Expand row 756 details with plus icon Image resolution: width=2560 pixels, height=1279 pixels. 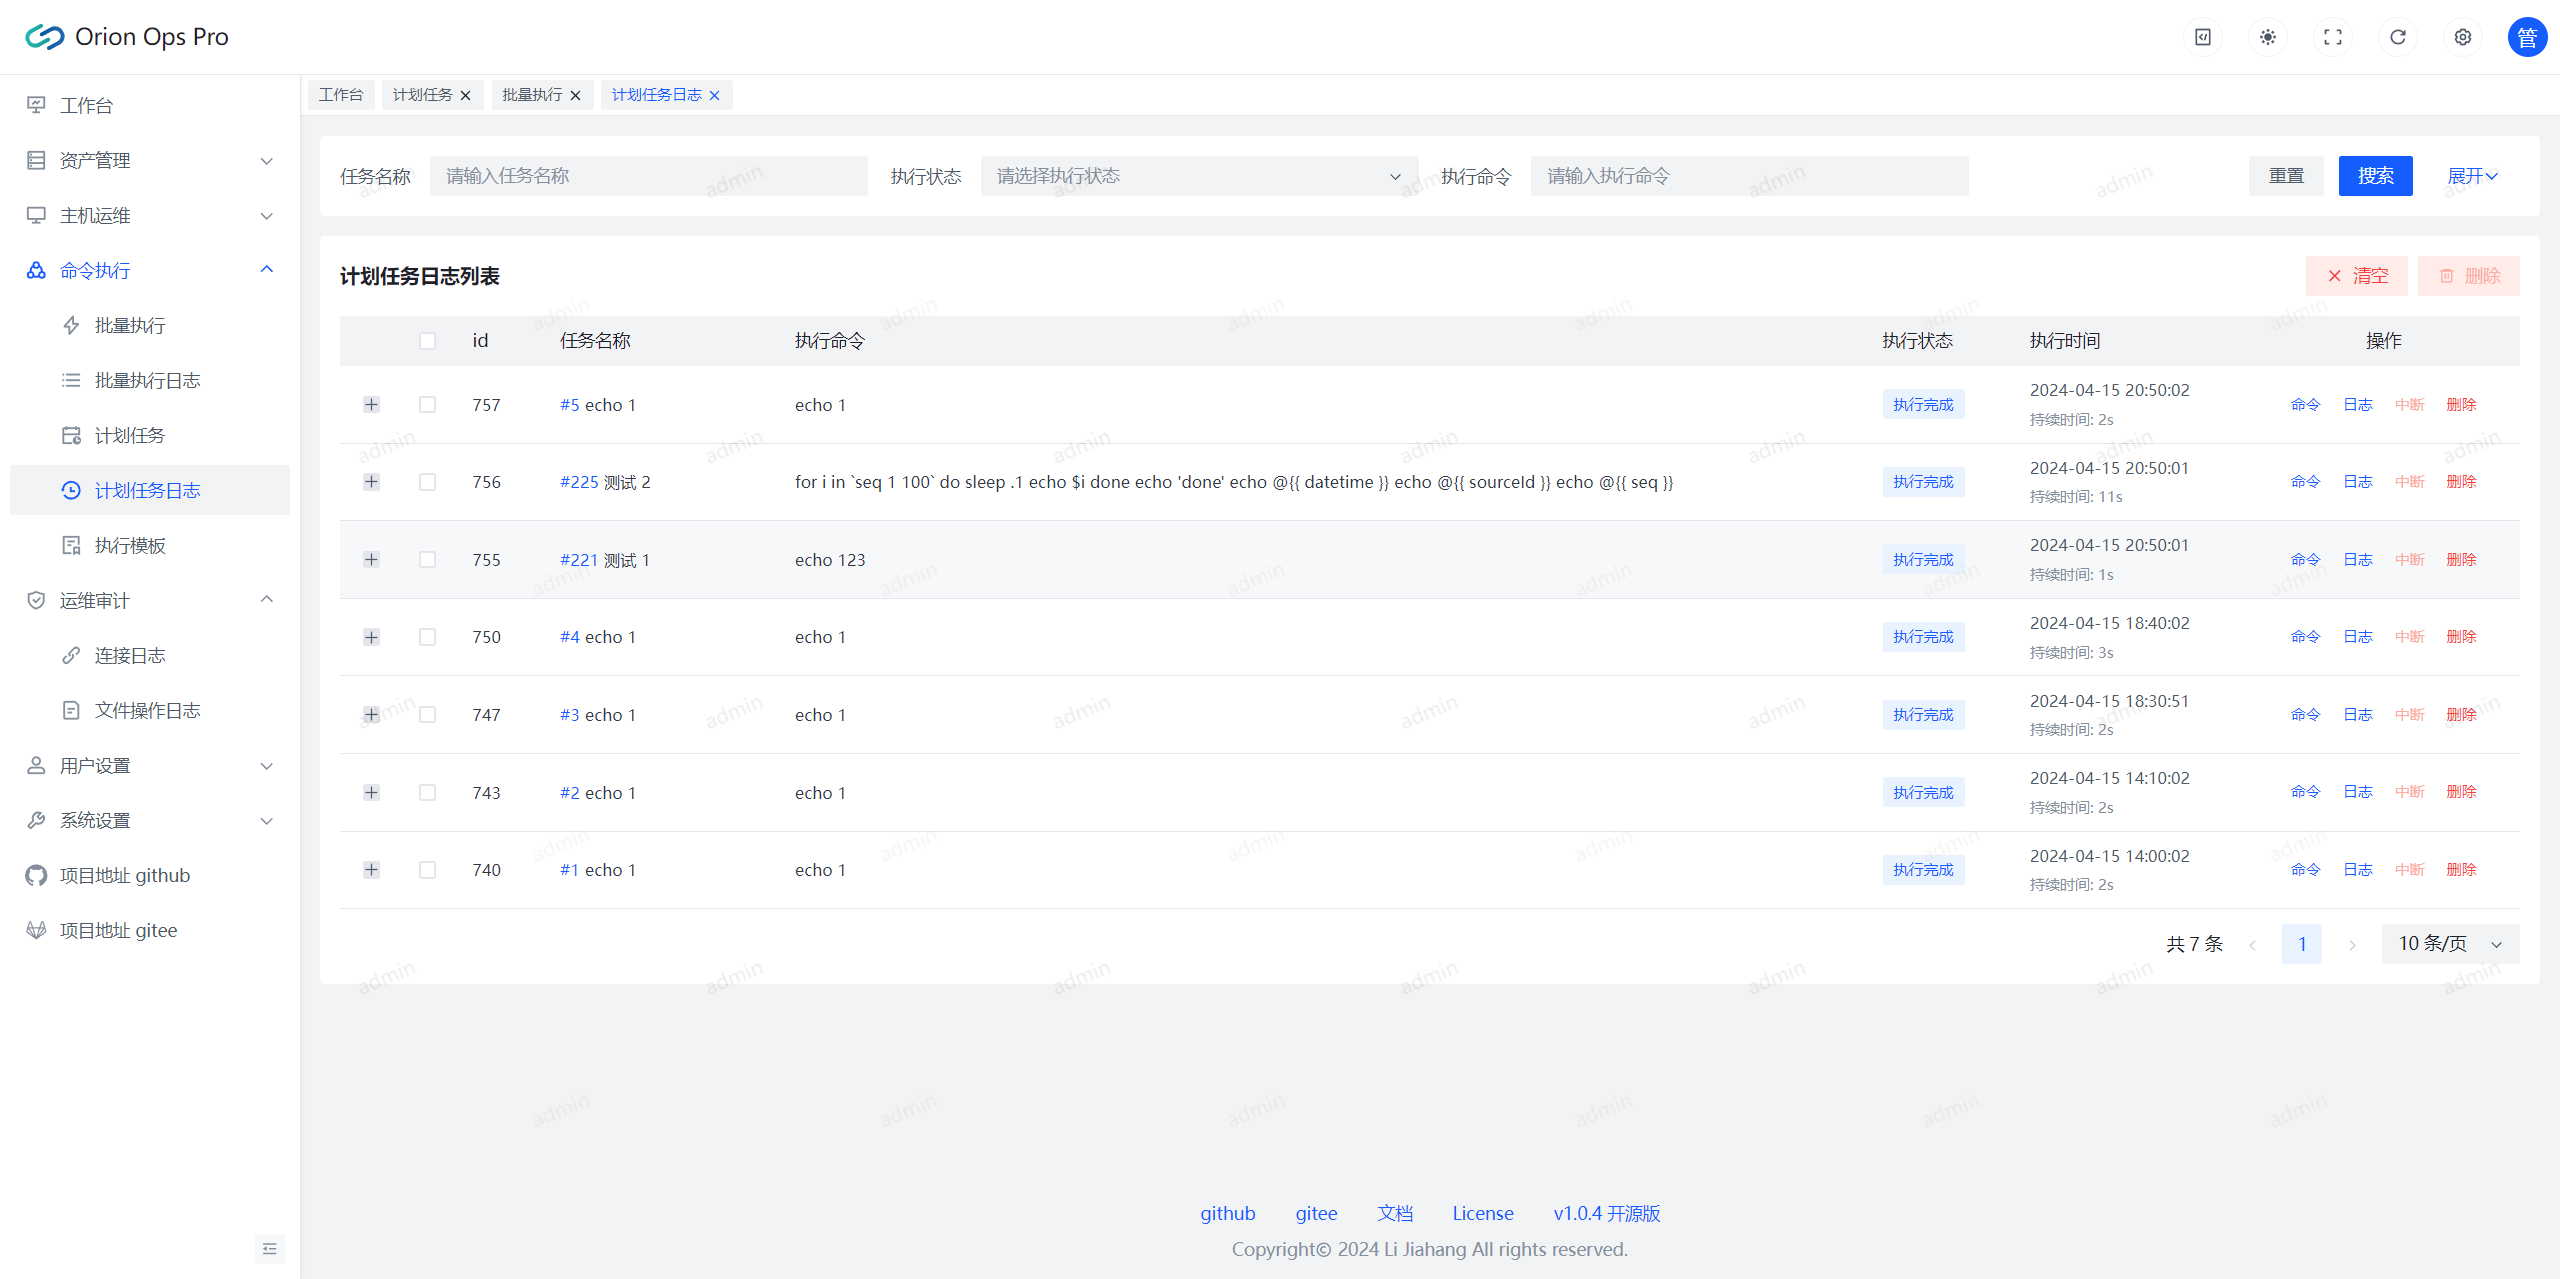point(371,482)
